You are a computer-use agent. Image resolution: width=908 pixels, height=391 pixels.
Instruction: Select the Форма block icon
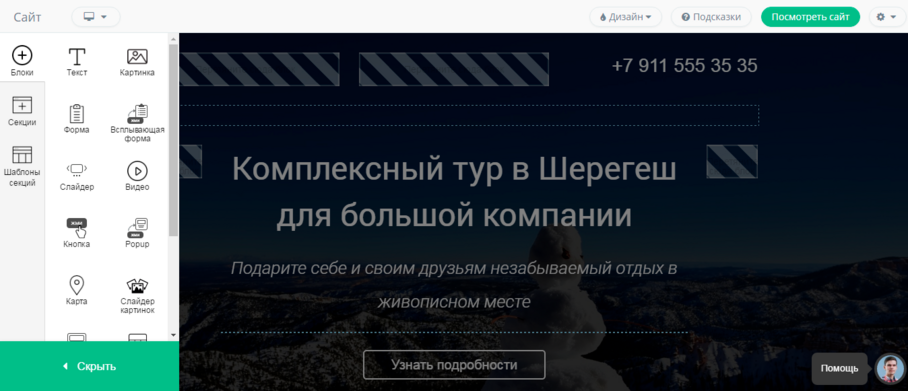76,119
